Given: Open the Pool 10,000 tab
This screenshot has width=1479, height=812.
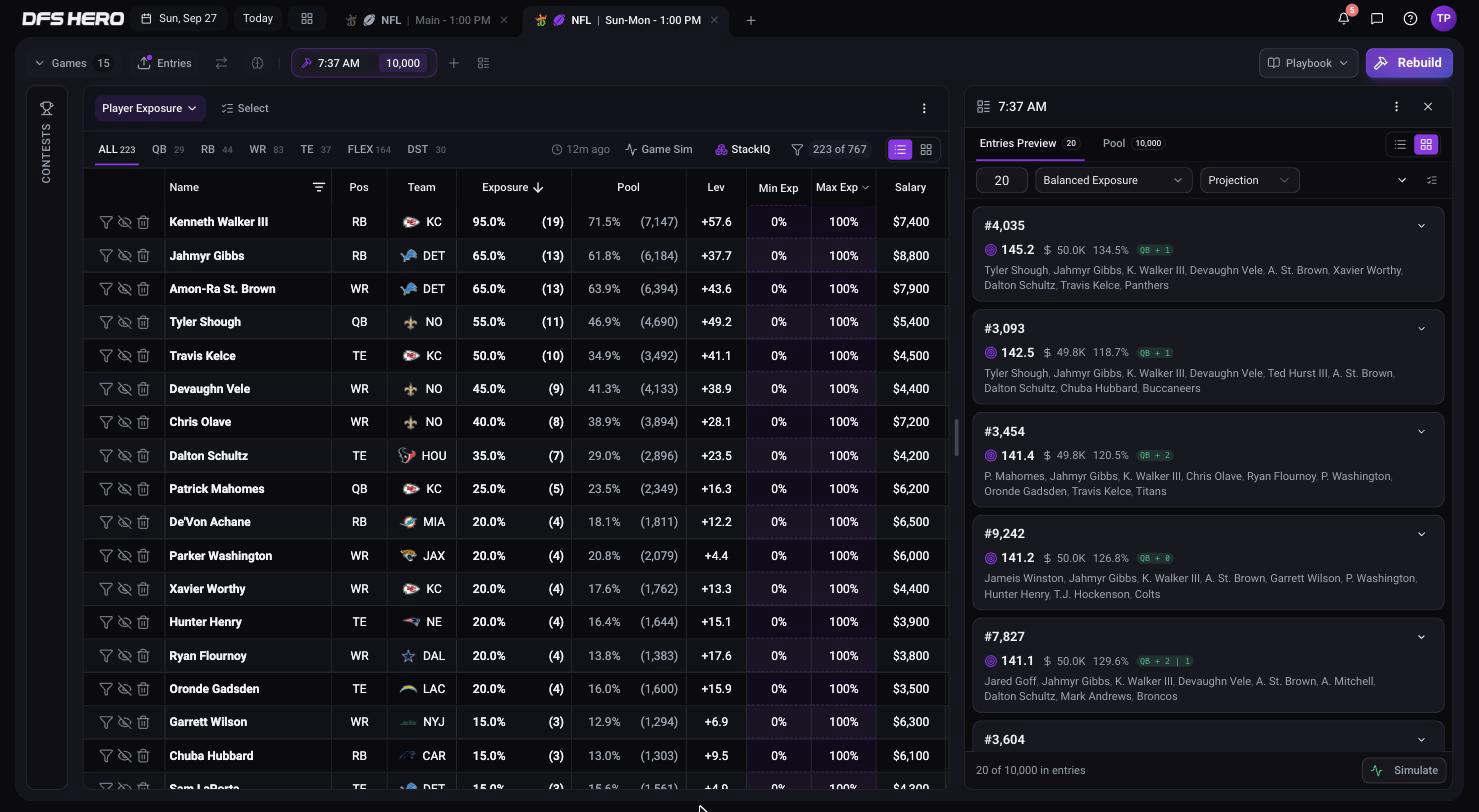Looking at the screenshot, I should point(1132,143).
